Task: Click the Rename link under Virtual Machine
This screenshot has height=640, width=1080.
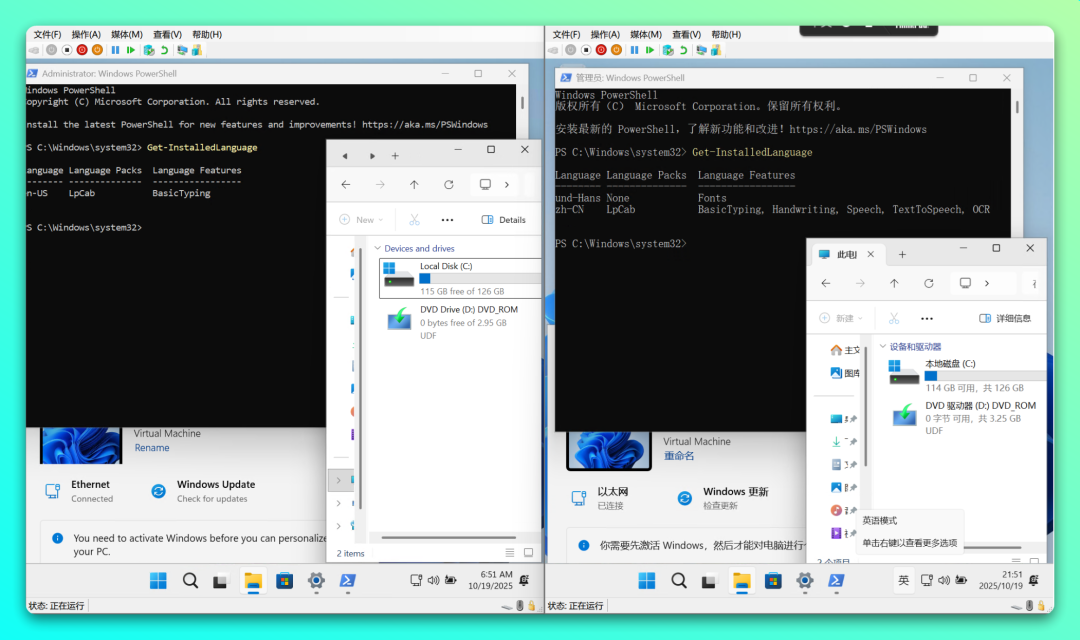Action: tap(152, 448)
